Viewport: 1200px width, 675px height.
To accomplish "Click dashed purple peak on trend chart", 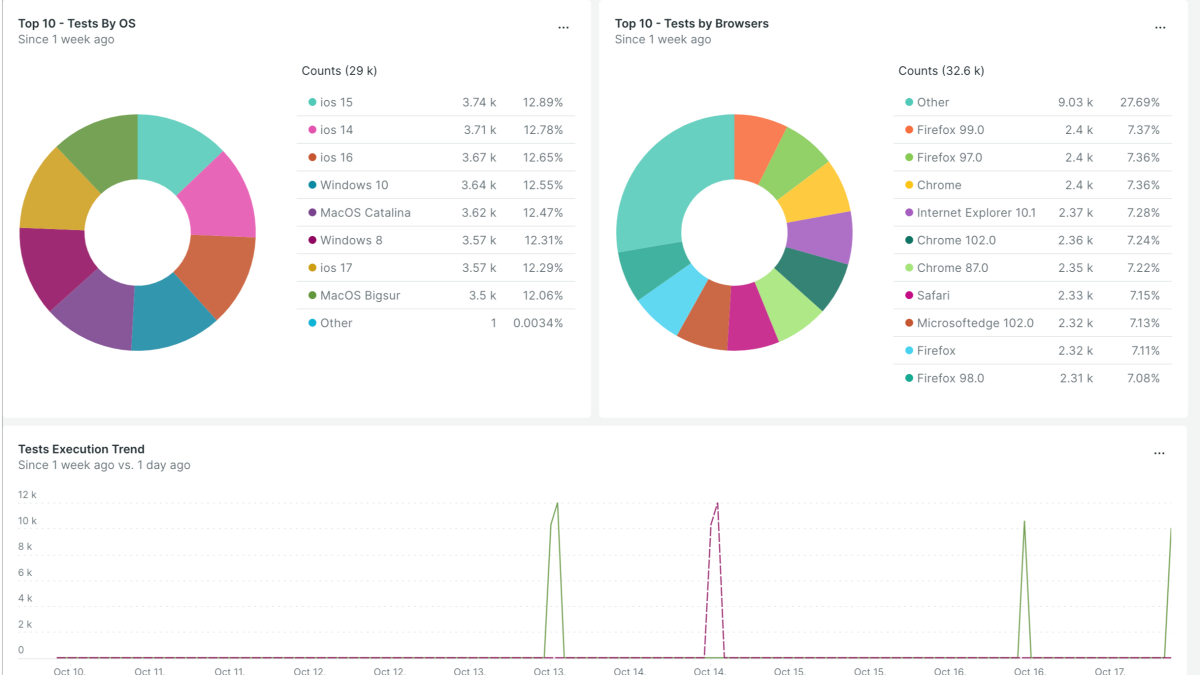I will tap(717, 504).
